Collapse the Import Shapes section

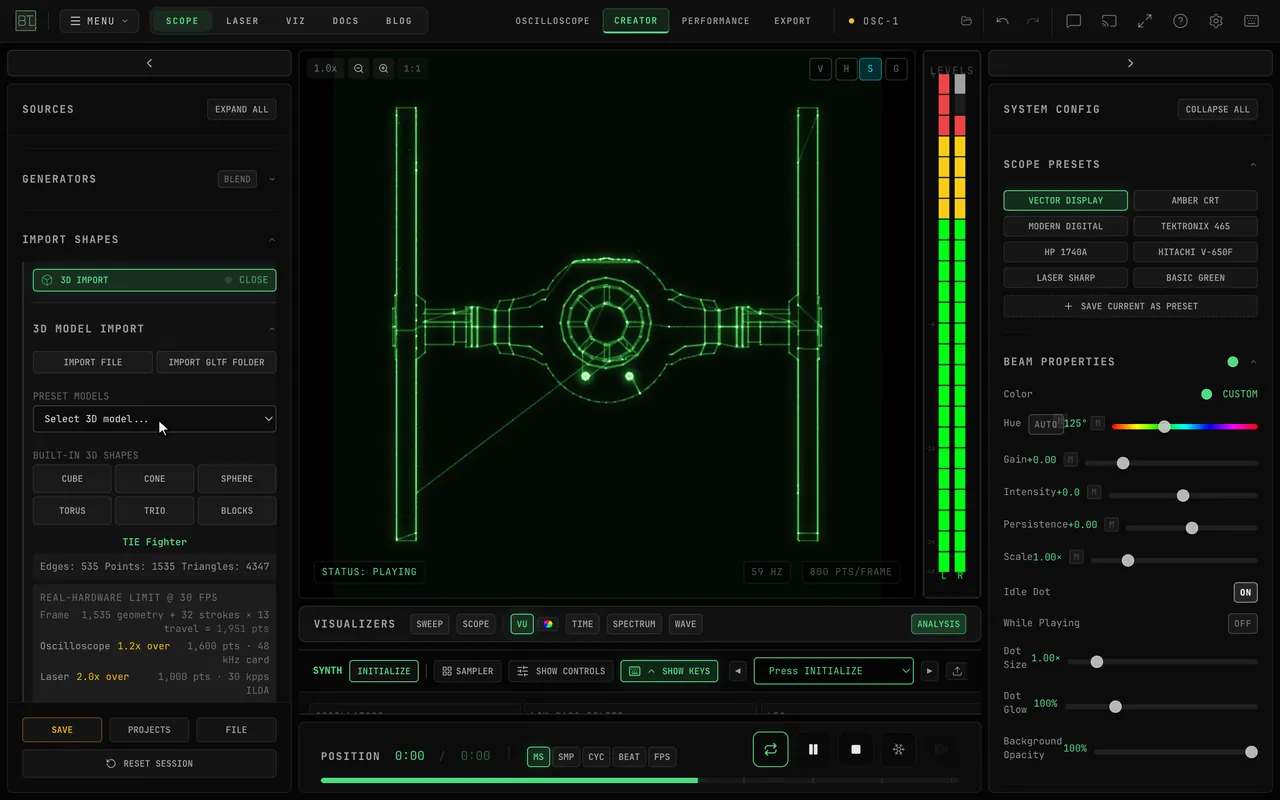[x=272, y=240]
